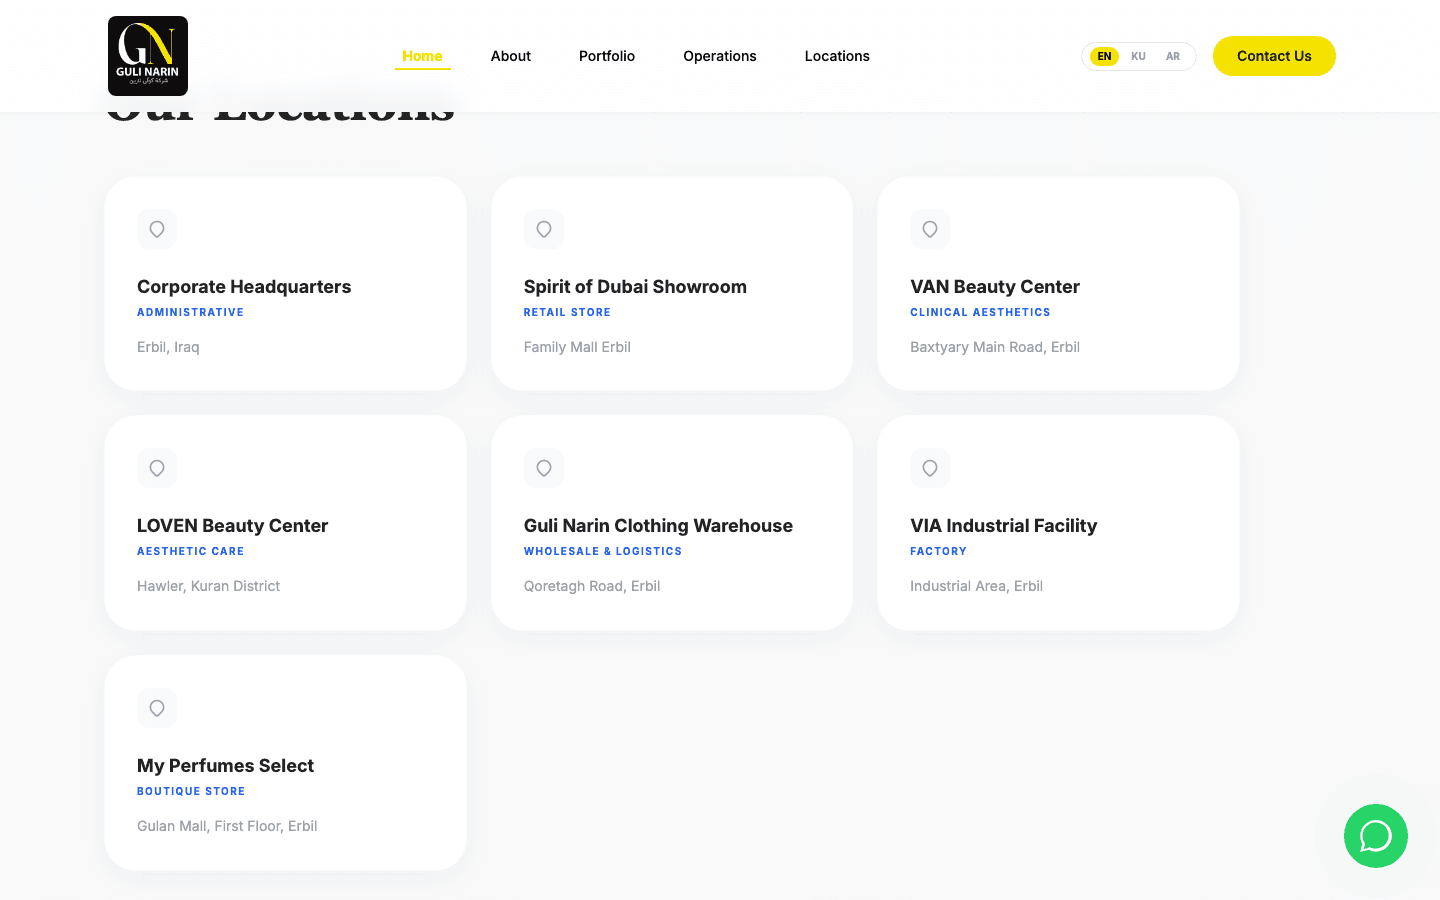Go to the Home nav item

[x=422, y=56]
